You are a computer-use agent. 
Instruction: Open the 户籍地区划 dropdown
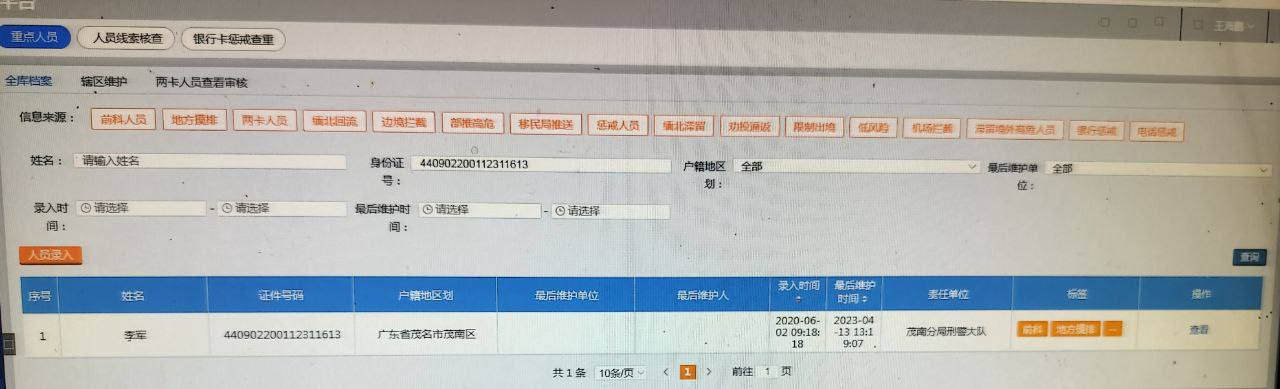coord(856,167)
